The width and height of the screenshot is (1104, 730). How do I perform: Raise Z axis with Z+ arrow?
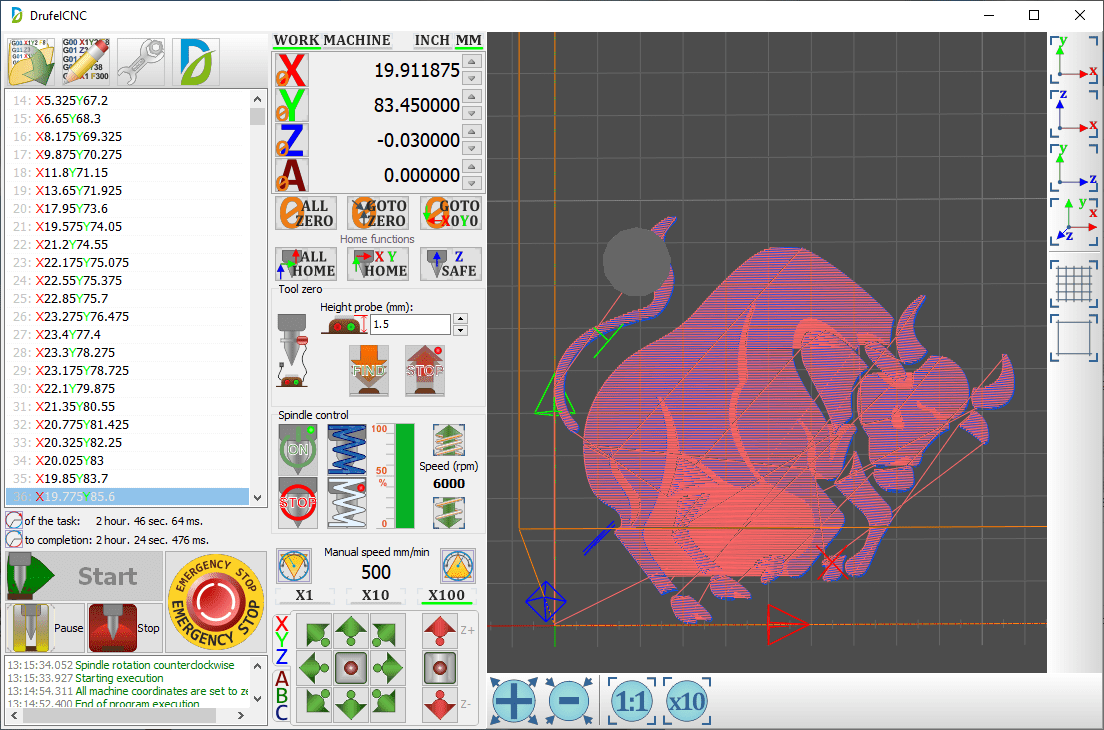pos(440,631)
